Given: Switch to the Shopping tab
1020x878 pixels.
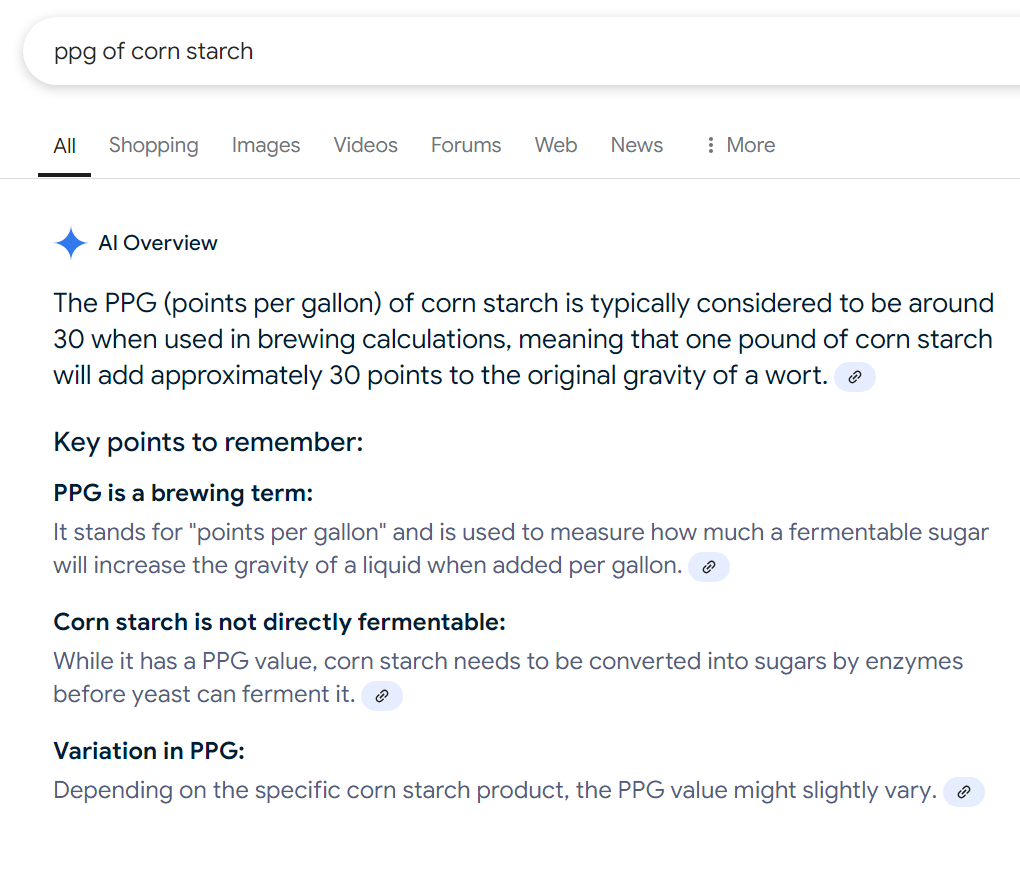Looking at the screenshot, I should [x=154, y=145].
